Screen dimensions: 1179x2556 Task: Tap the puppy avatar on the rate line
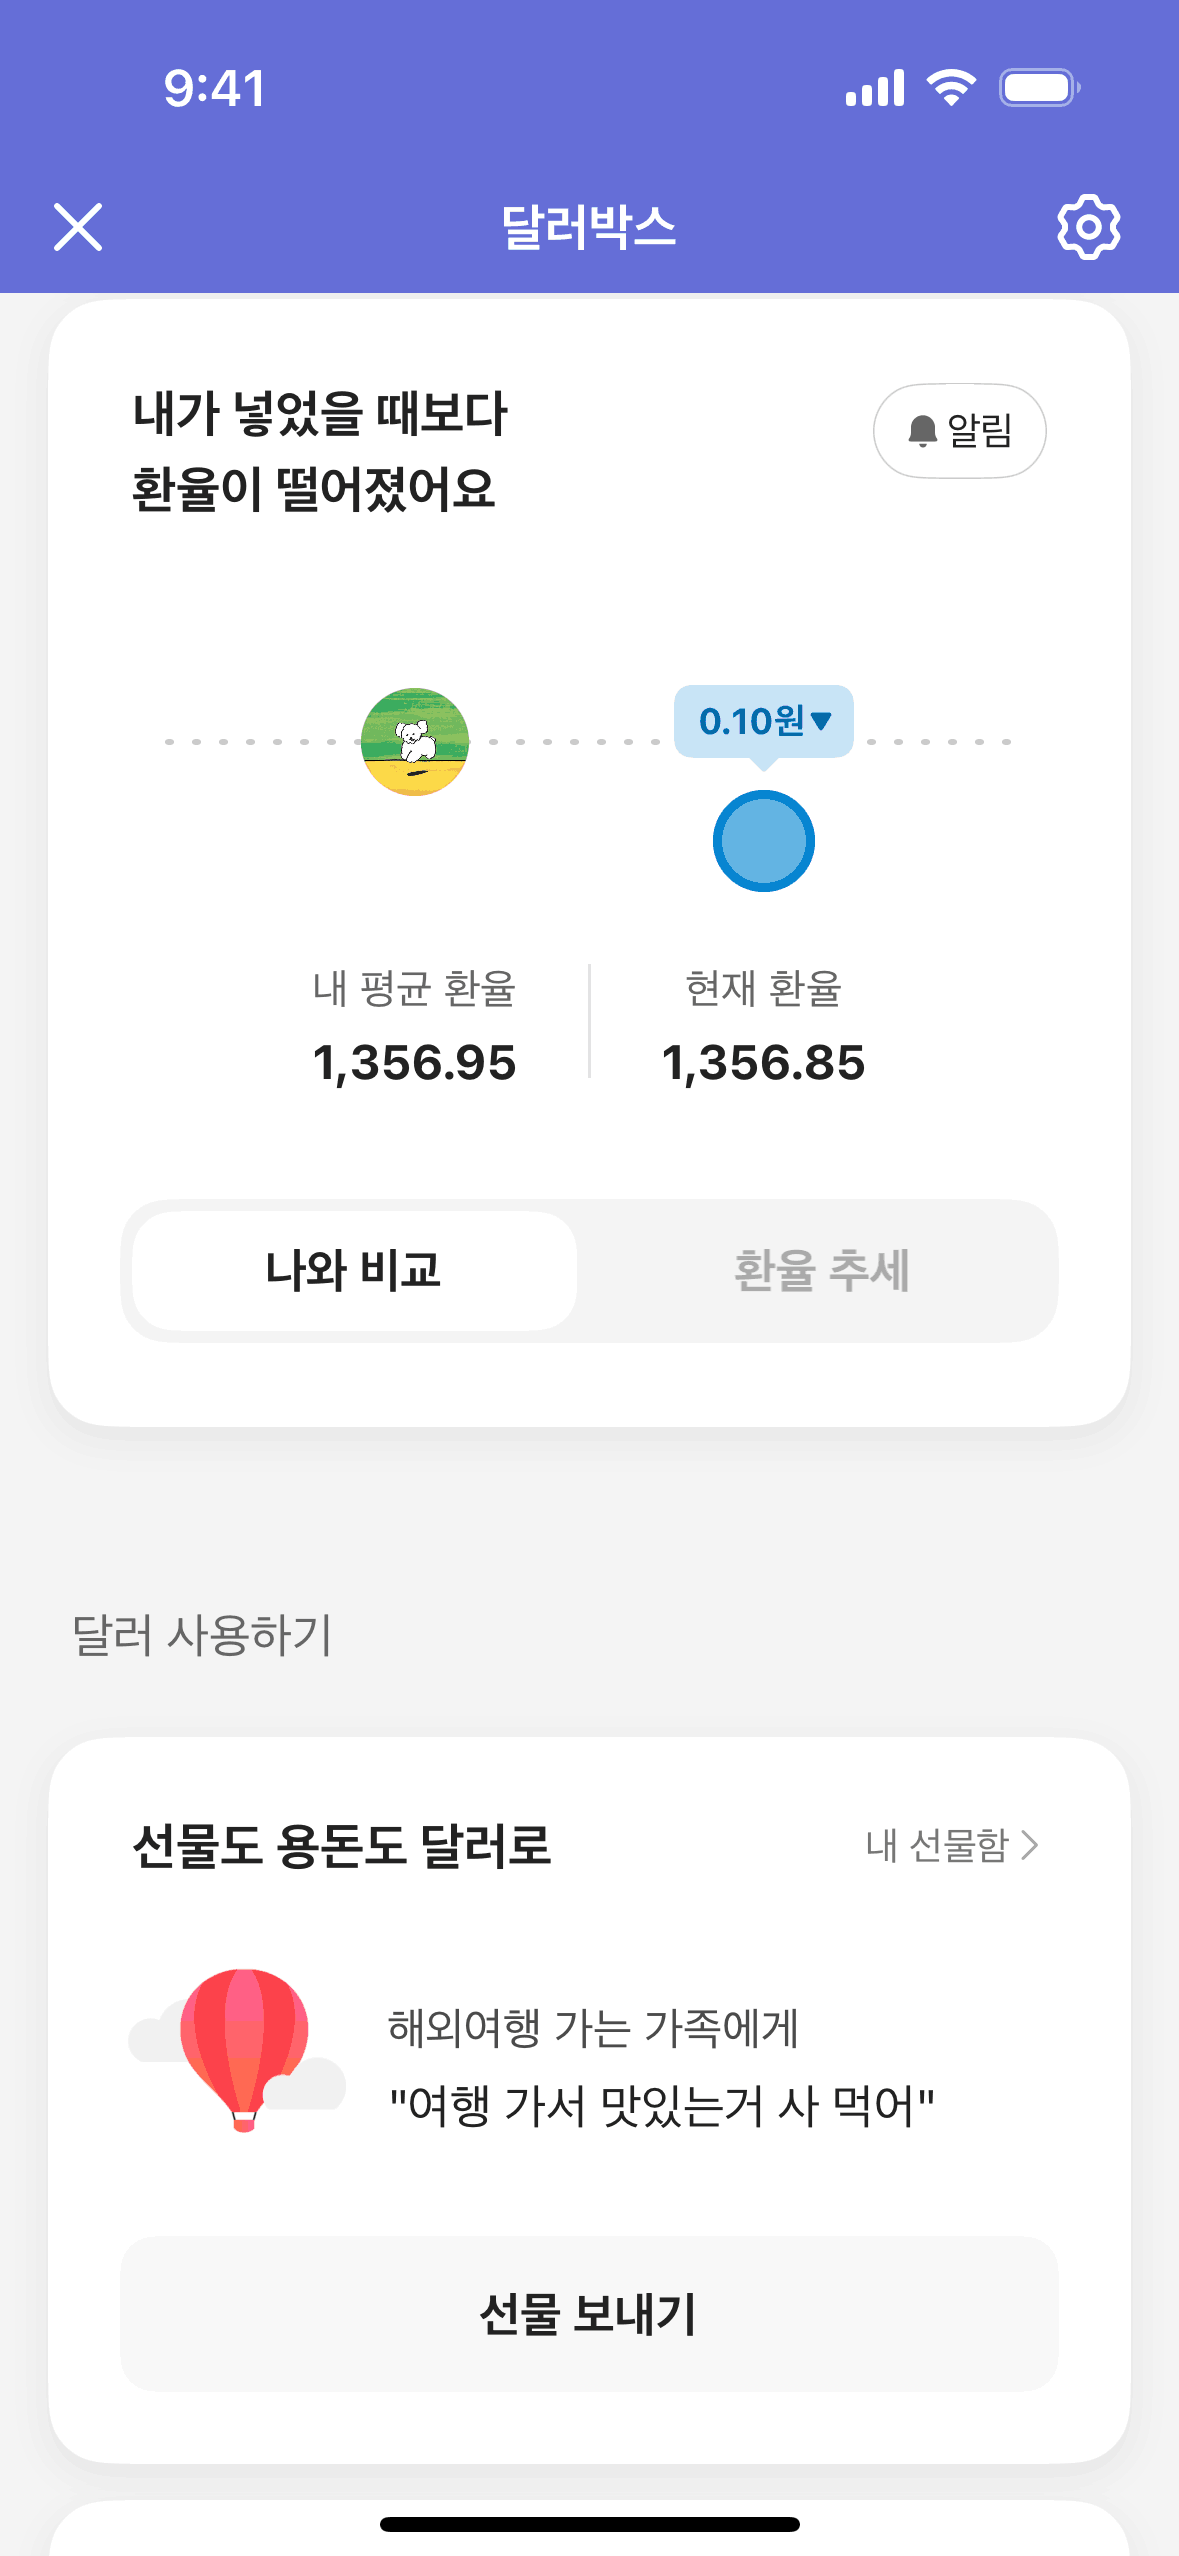[415, 742]
